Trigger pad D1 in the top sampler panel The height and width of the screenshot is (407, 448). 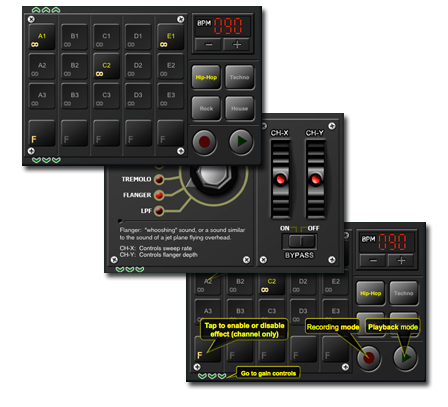point(138,37)
